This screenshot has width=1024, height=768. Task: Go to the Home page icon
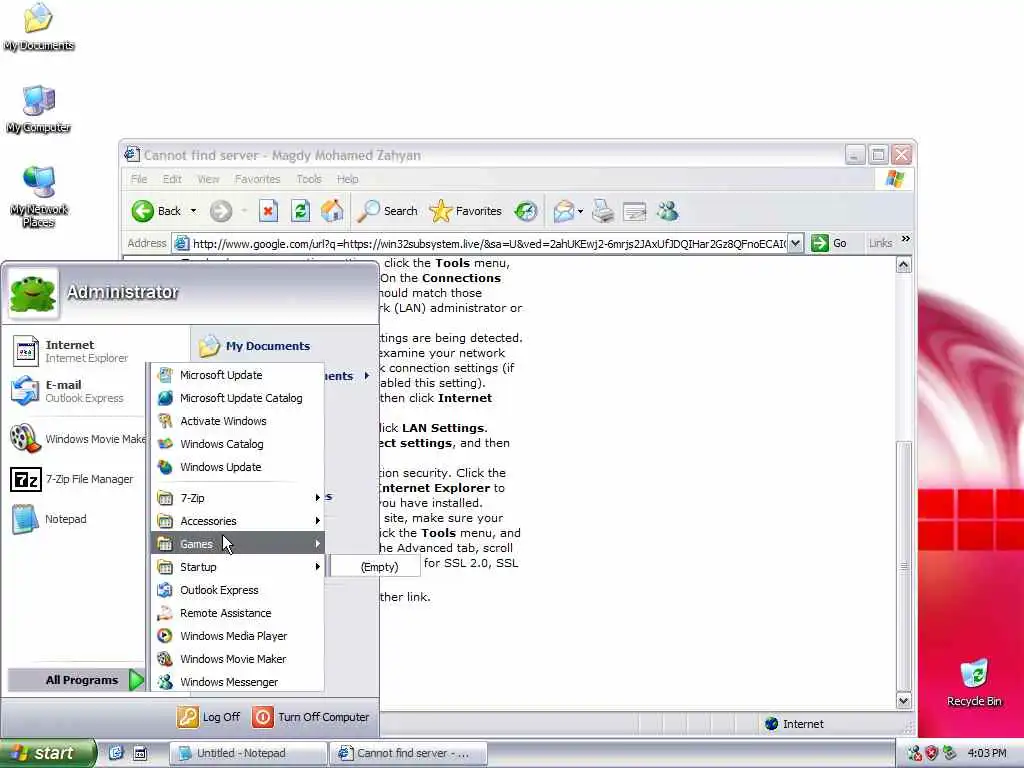click(x=332, y=210)
